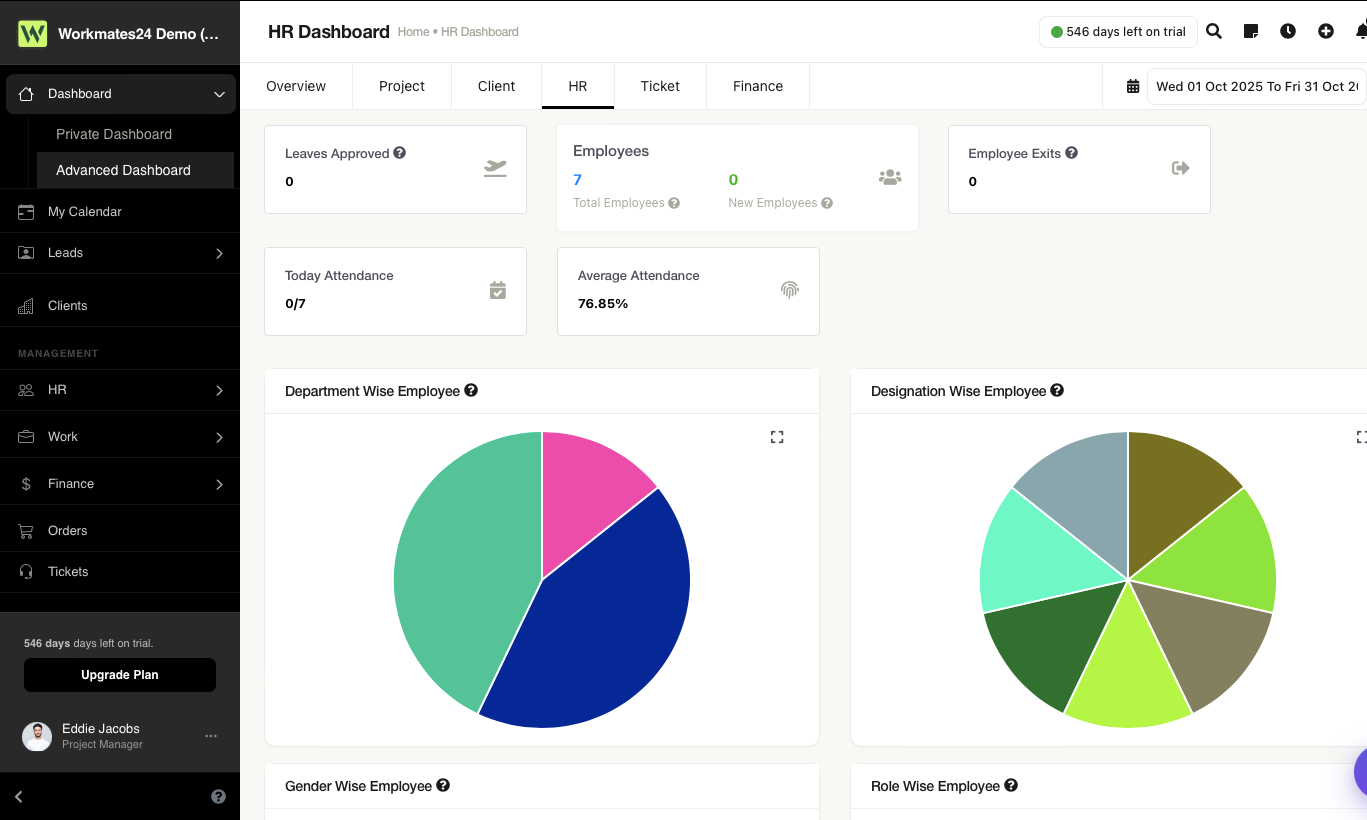
Task: Open Eddie Jacobs profile options menu
Action: (211, 736)
